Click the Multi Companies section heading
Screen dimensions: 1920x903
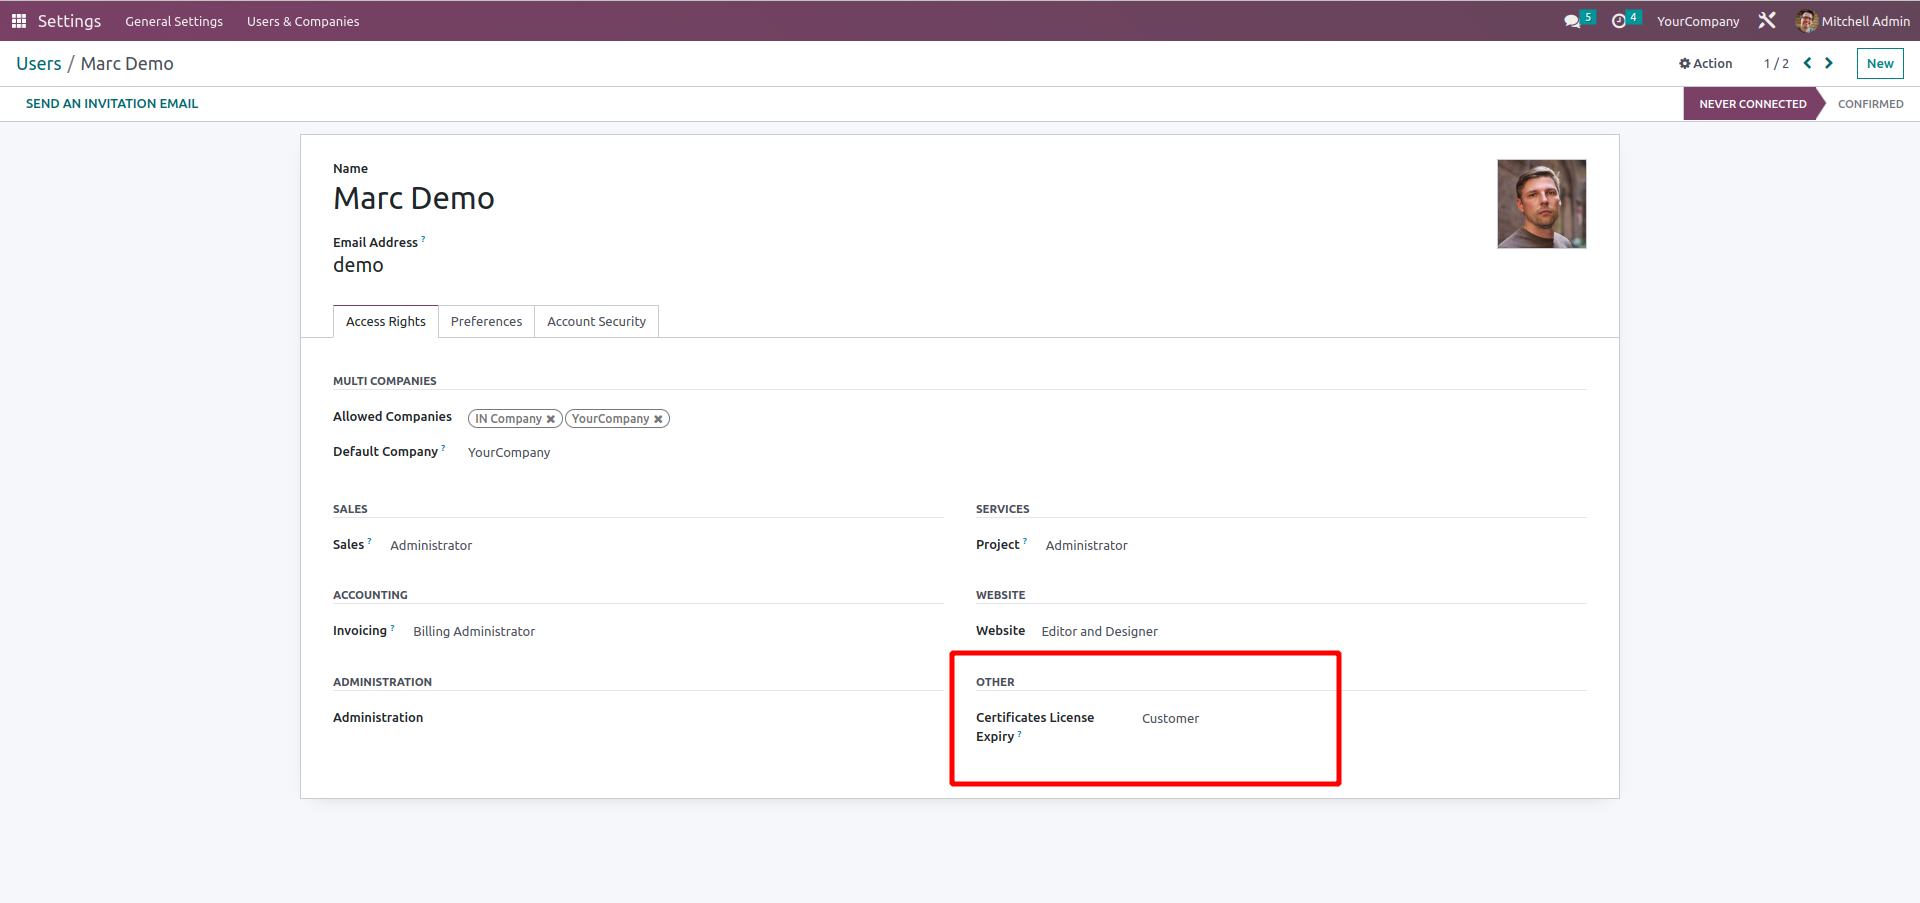click(x=384, y=381)
